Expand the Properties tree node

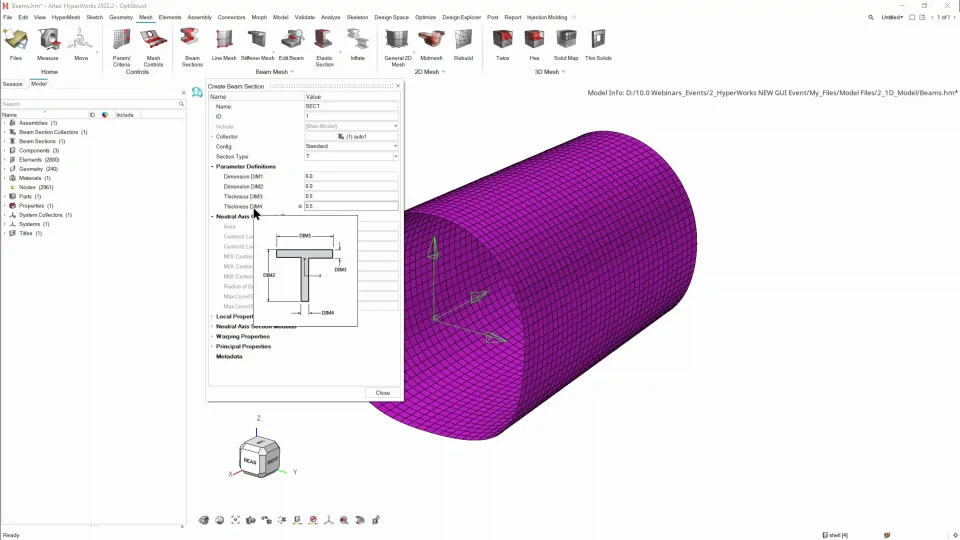click(x=5, y=206)
